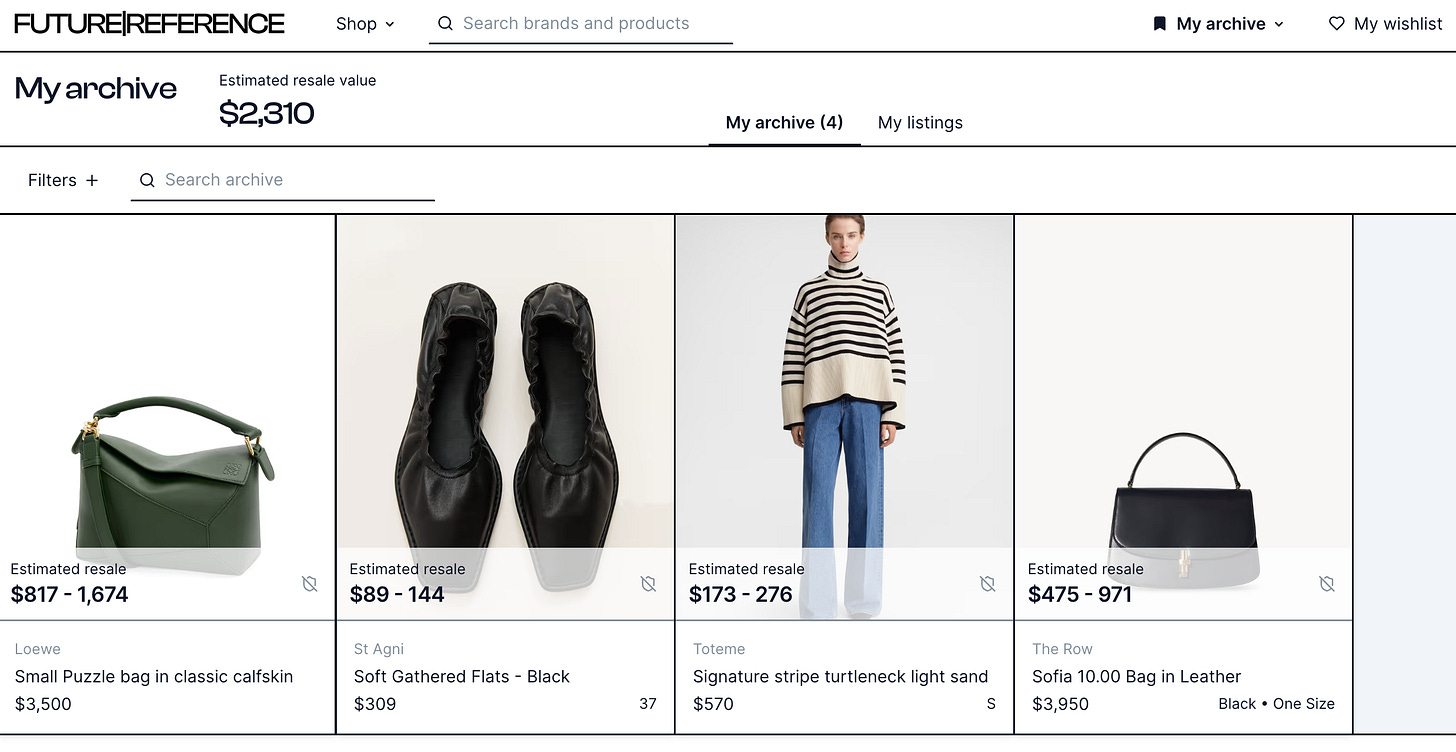Image resolution: width=1456 pixels, height=752 pixels.
Task: Open the striped turtleneck model thumbnail
Action: [844, 417]
